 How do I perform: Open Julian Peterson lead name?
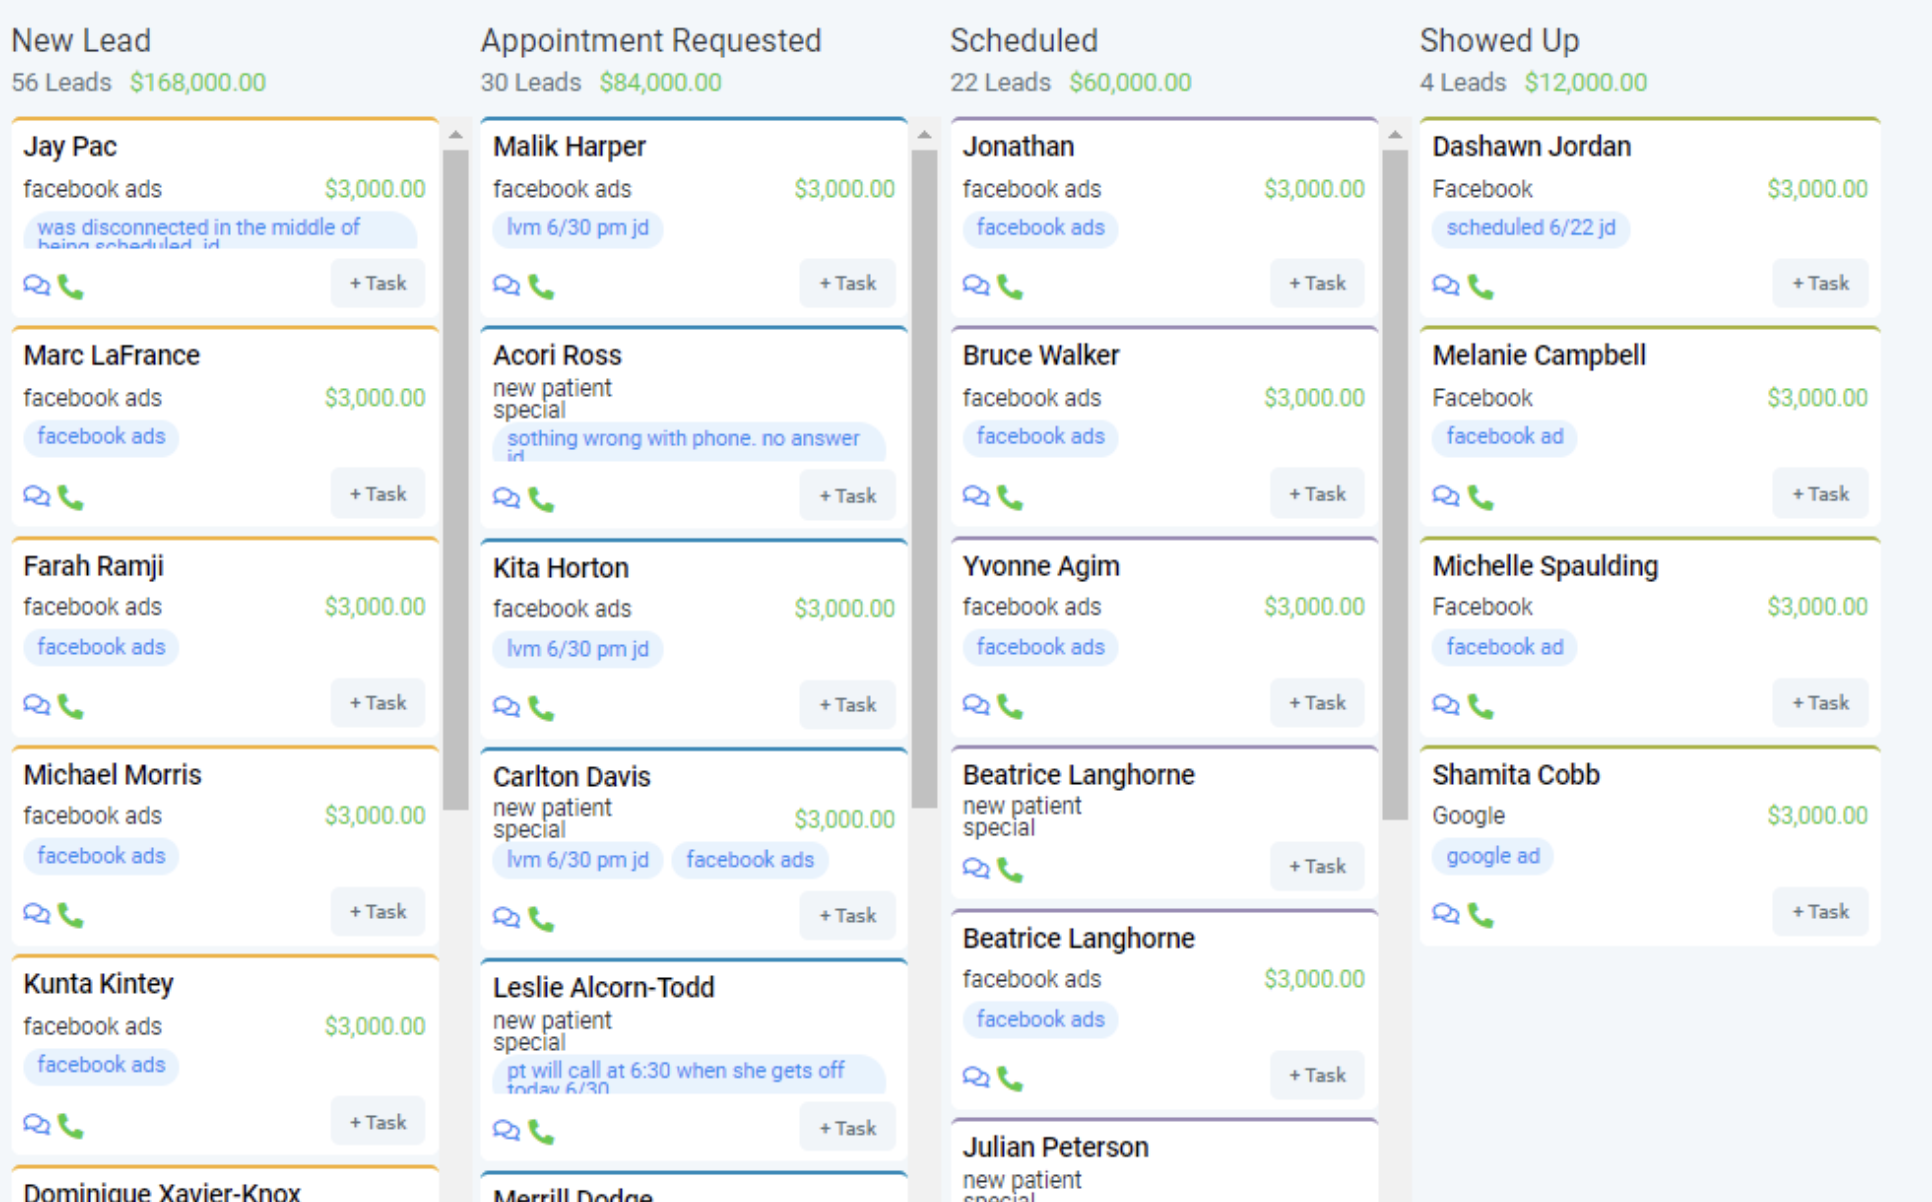click(1055, 1147)
